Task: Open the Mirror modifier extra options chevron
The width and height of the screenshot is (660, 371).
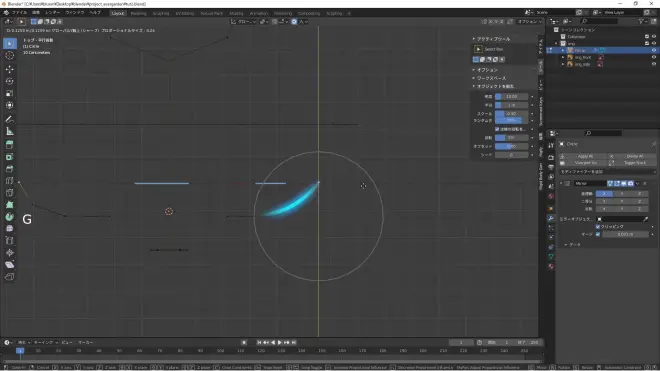Action: (638, 184)
